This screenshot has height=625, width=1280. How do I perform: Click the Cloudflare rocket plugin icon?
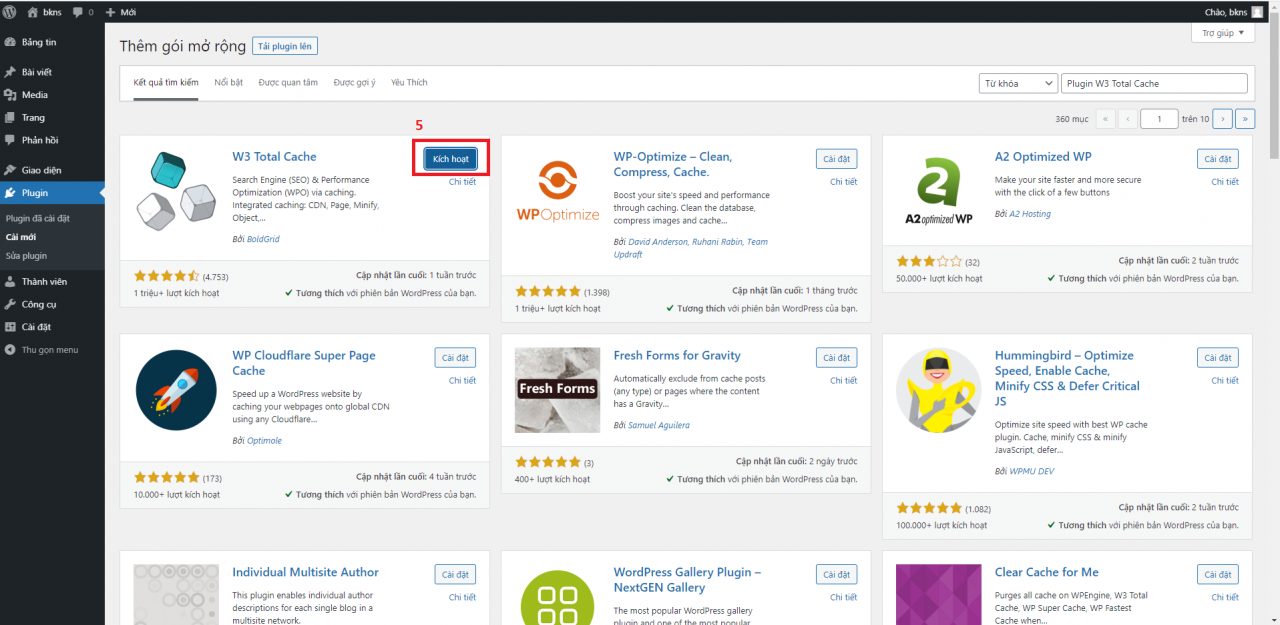pyautogui.click(x=176, y=390)
